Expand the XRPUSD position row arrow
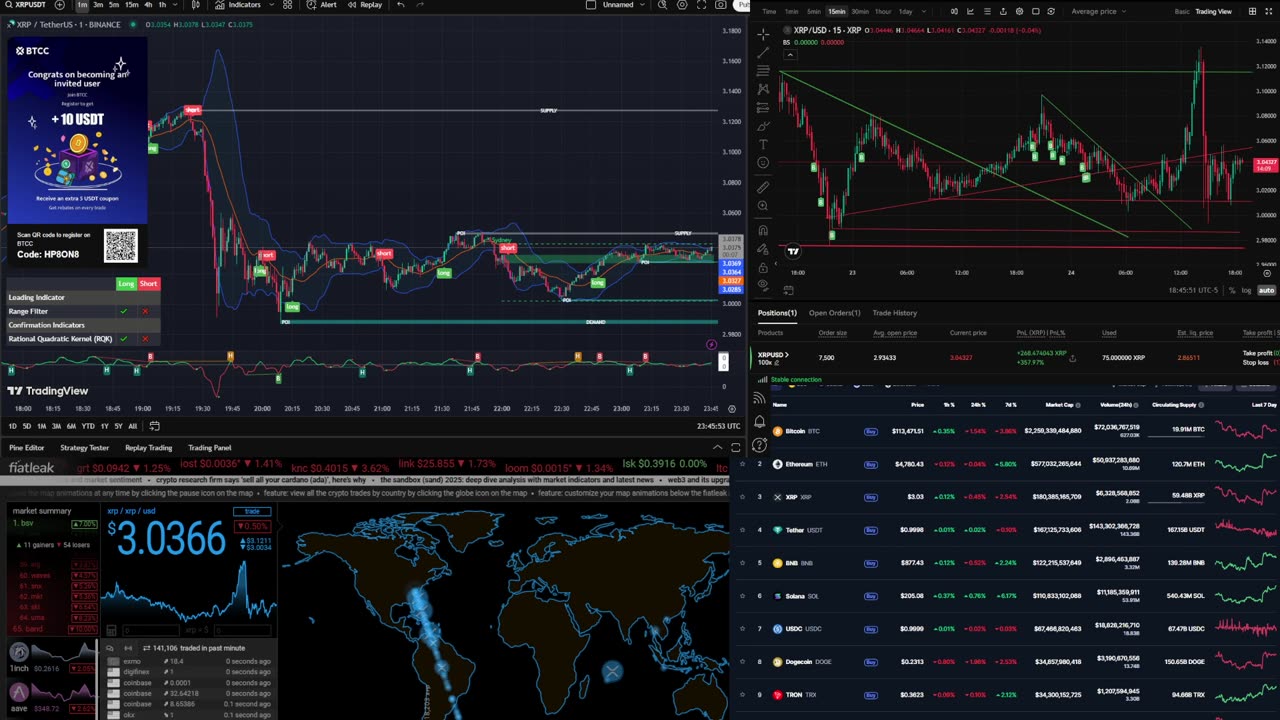 pos(787,354)
